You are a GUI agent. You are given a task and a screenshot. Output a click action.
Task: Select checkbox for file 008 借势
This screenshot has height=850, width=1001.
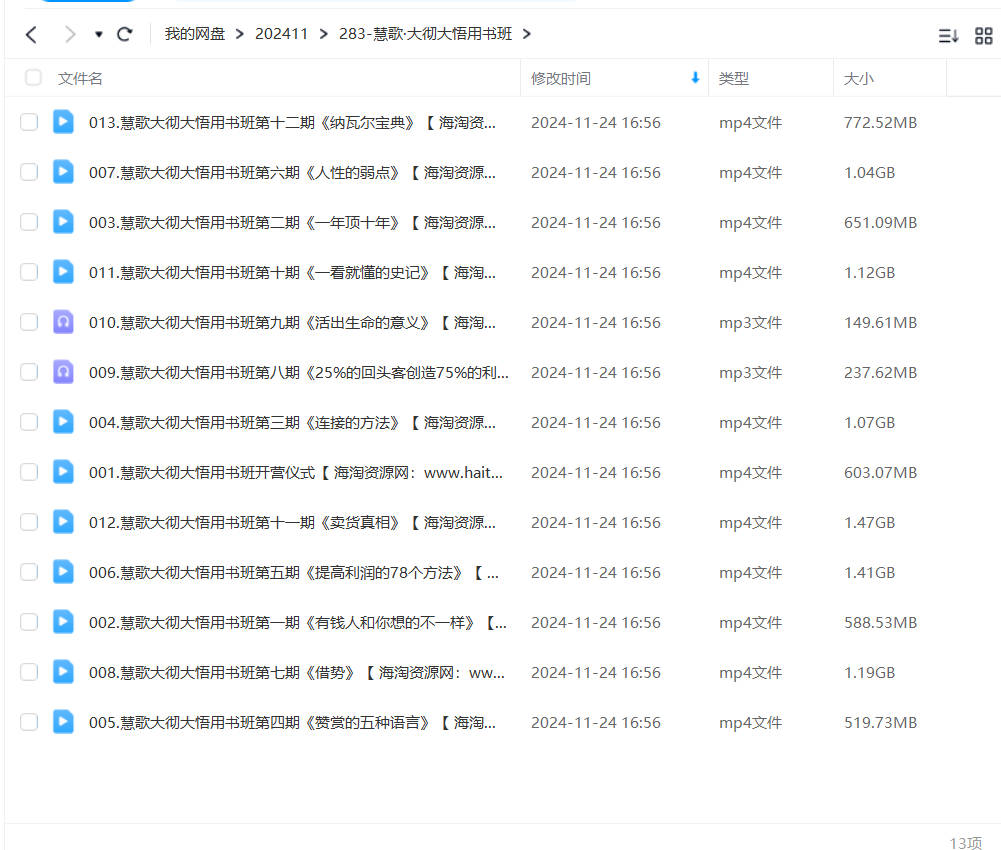tap(29, 672)
